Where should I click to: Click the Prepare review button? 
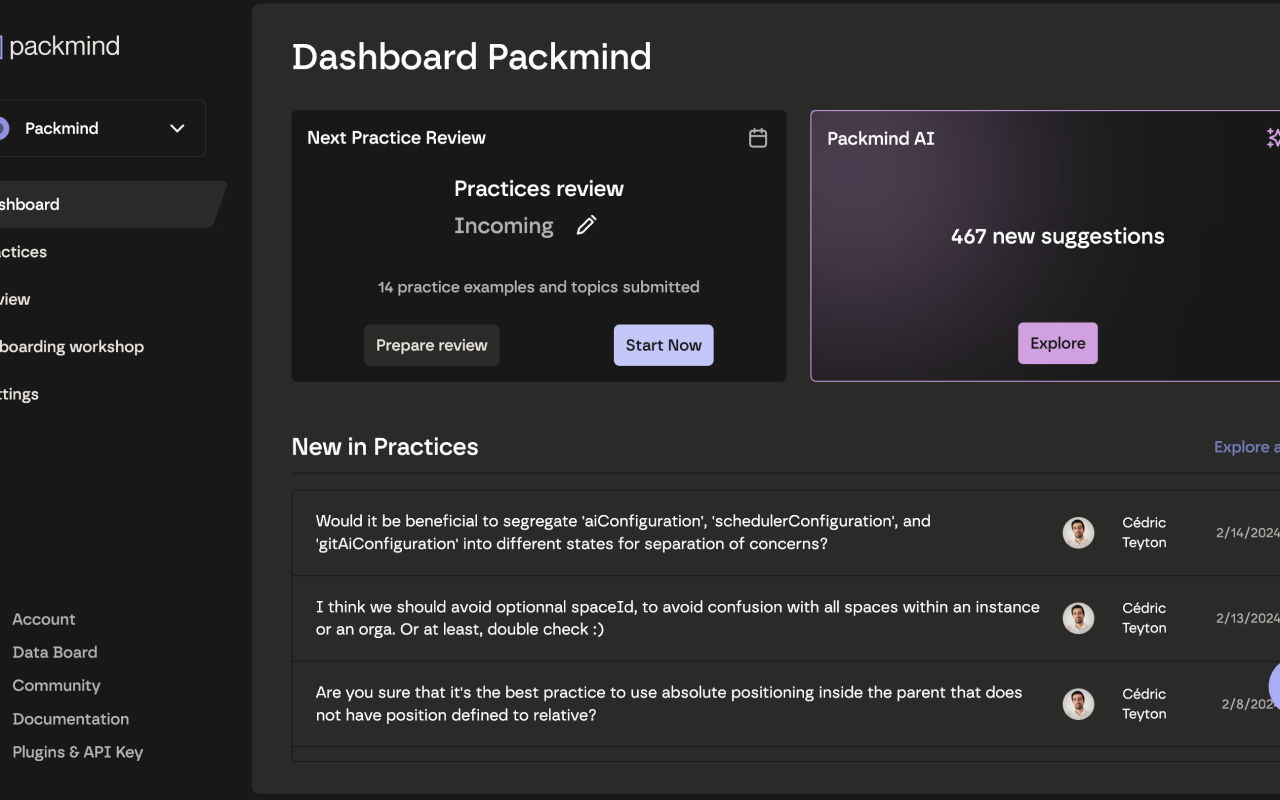click(432, 344)
